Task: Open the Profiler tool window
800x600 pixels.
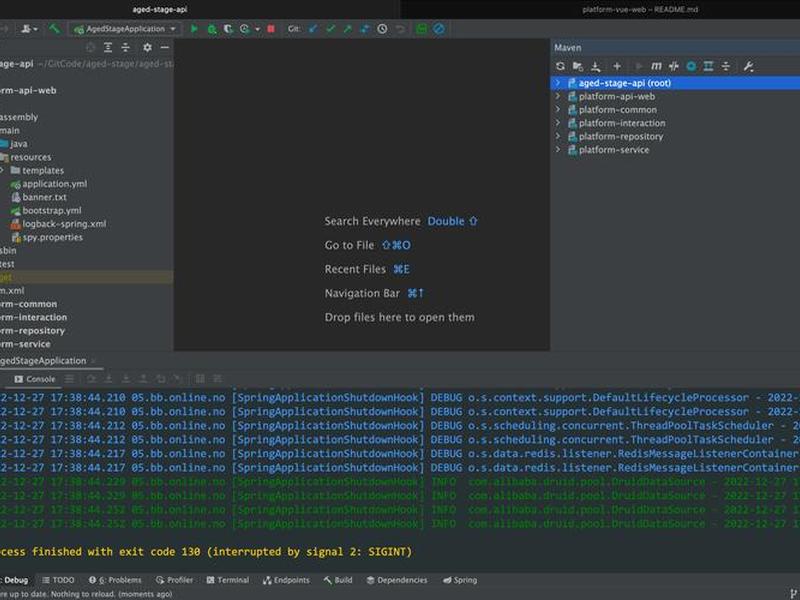Action: (174, 580)
